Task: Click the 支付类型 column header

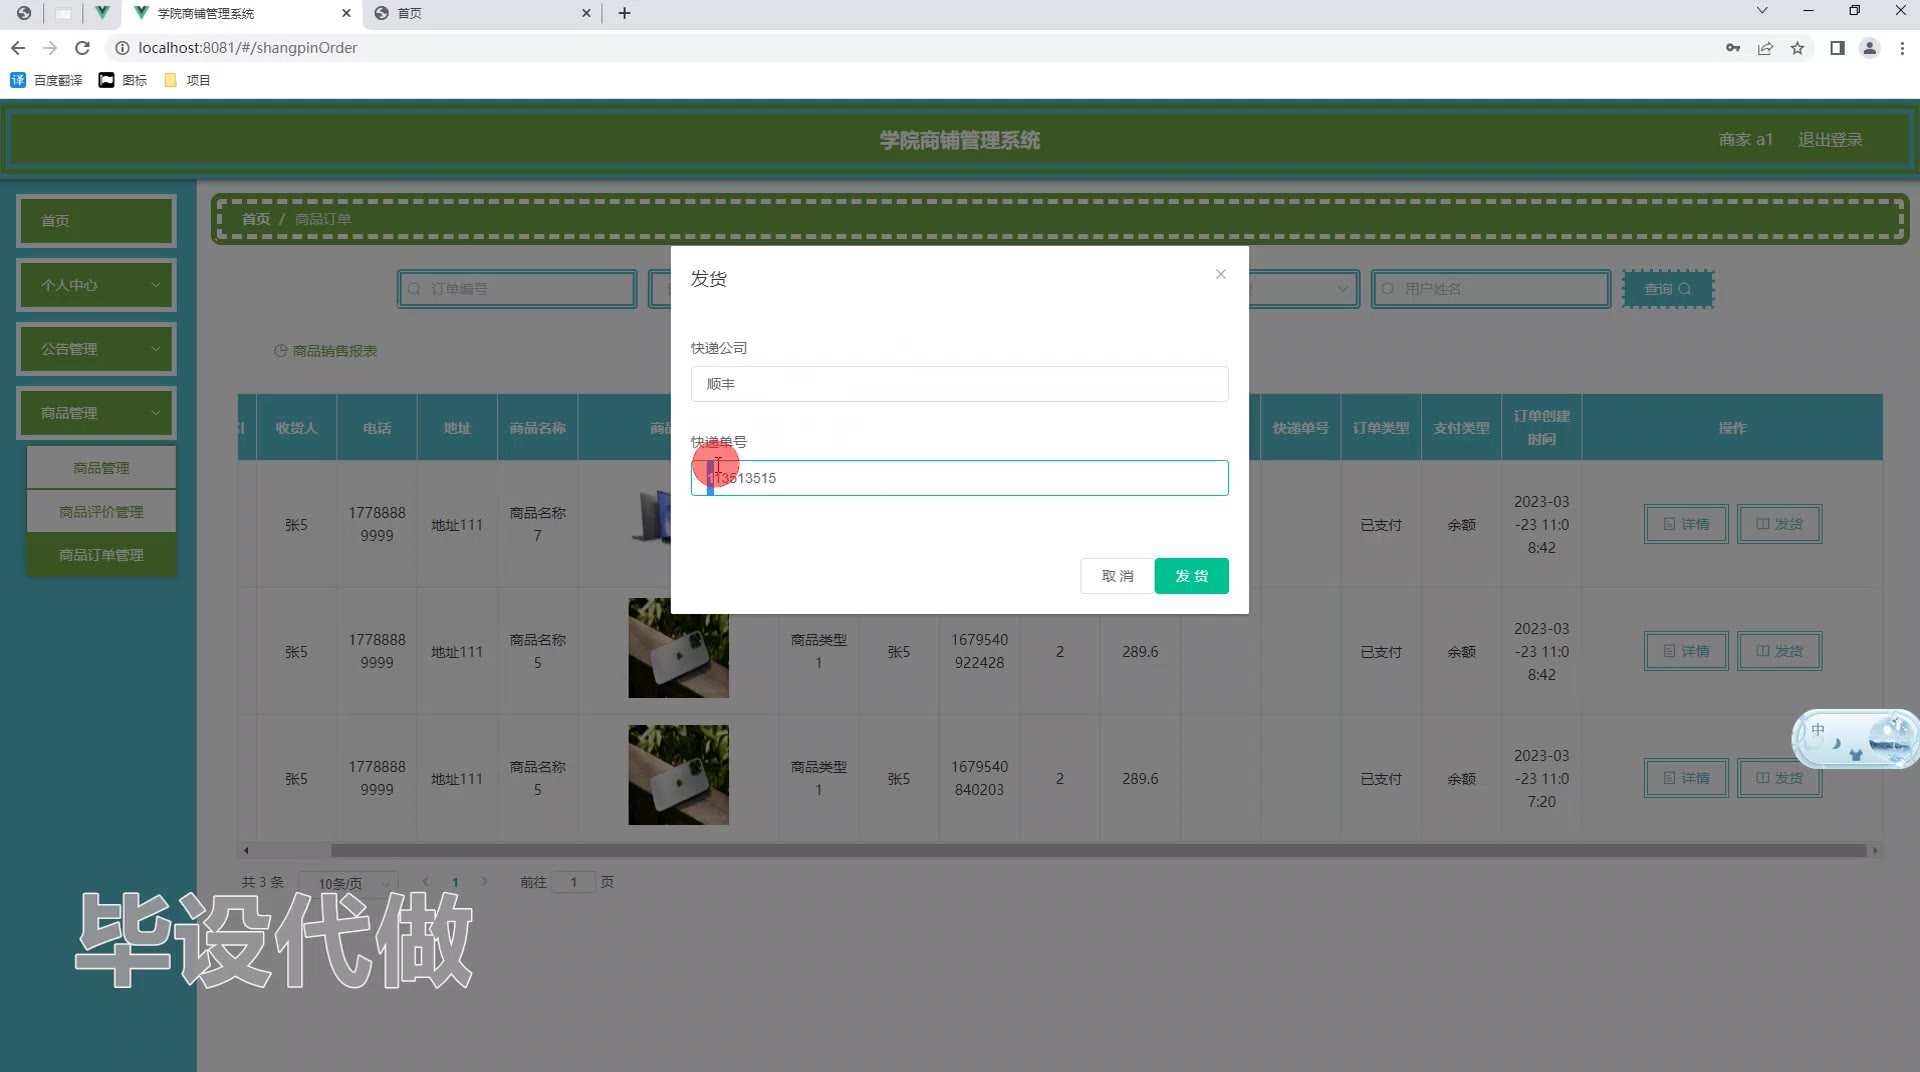Action: coord(1461,428)
